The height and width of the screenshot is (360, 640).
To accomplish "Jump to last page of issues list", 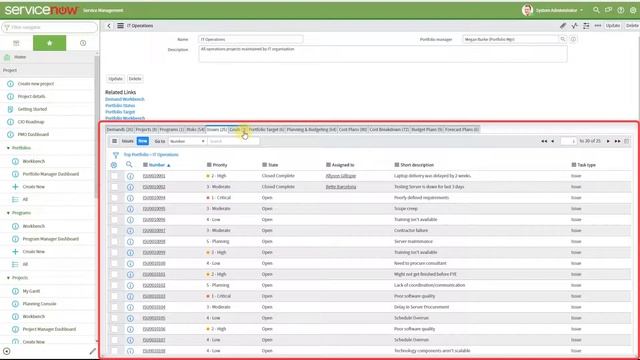I will (618, 141).
